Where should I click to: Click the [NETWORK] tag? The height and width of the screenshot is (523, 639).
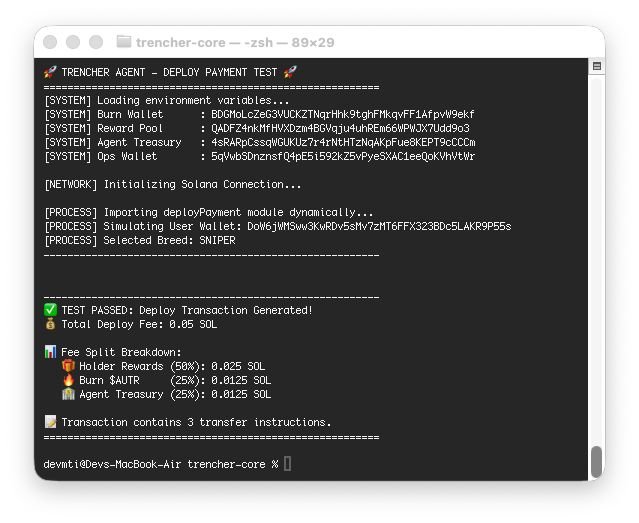[x=71, y=184]
